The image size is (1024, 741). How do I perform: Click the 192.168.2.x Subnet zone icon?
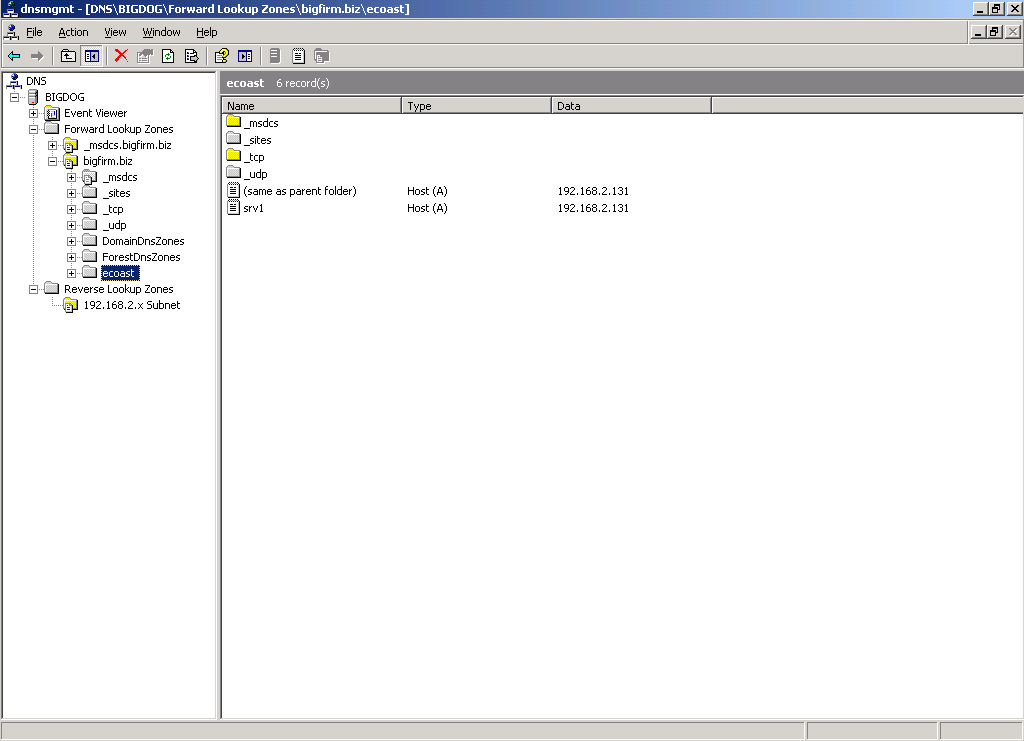pos(71,305)
